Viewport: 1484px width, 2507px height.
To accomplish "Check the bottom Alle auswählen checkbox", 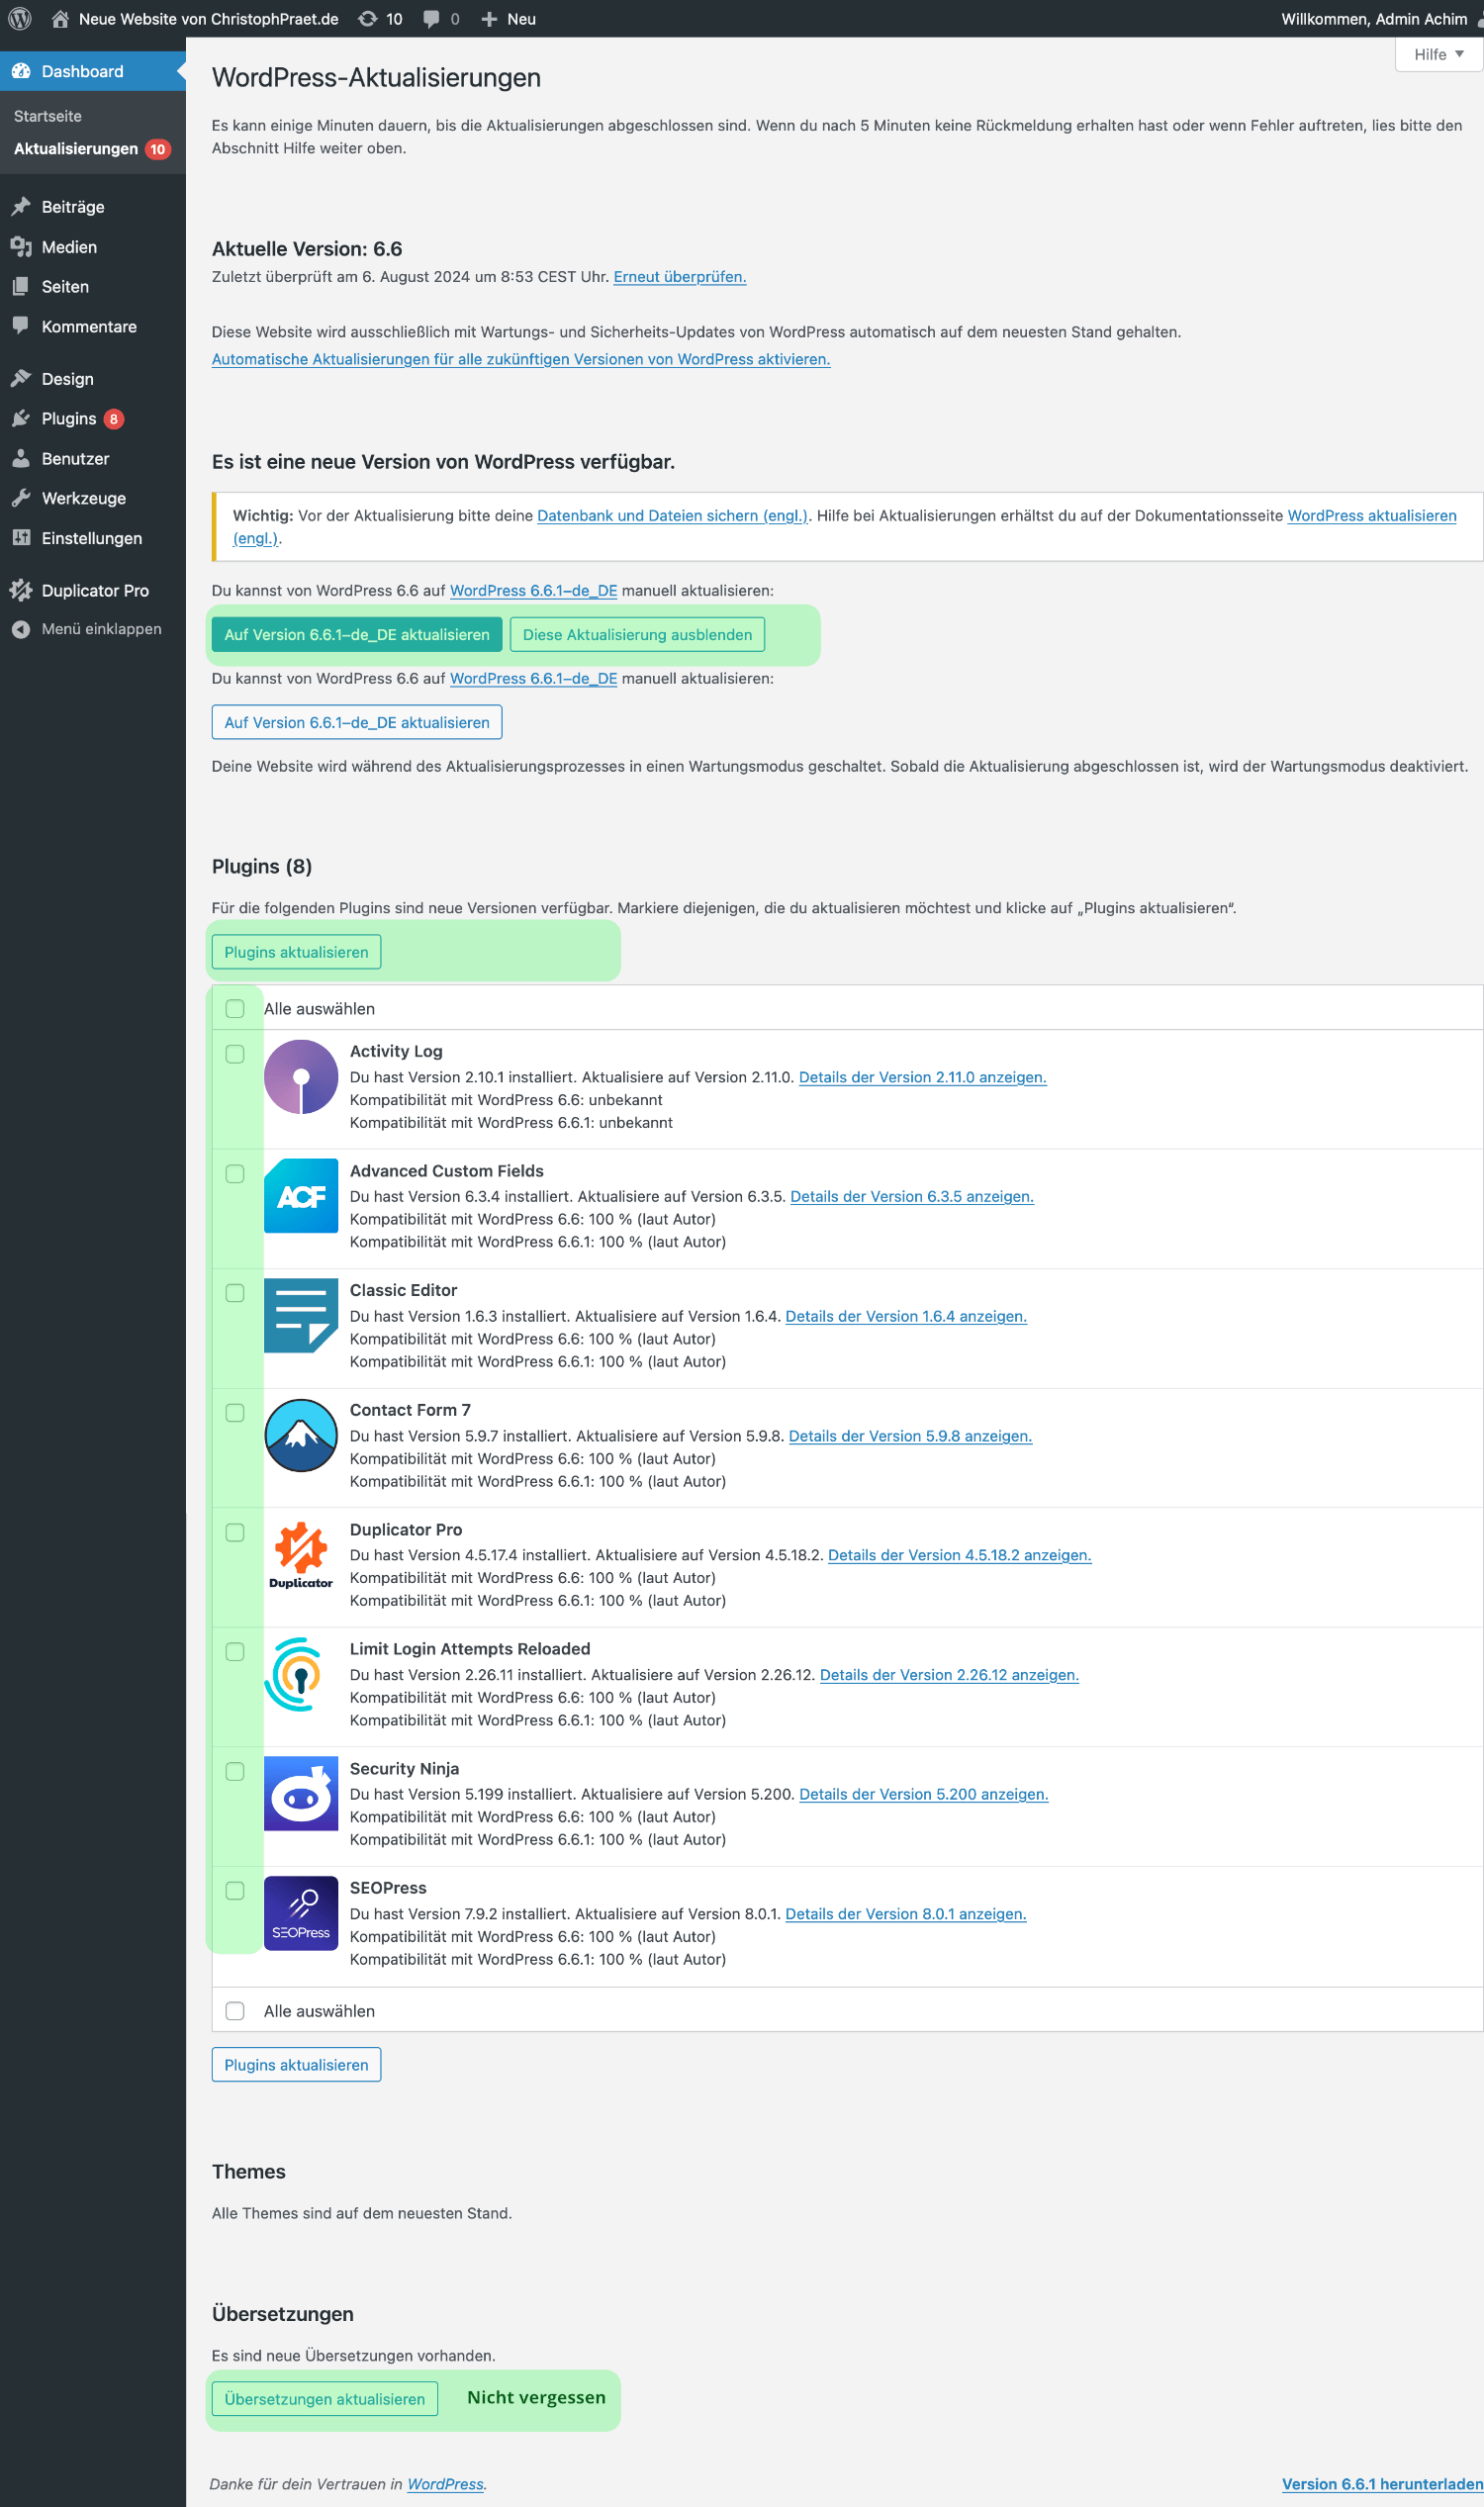I will pyautogui.click(x=235, y=2011).
